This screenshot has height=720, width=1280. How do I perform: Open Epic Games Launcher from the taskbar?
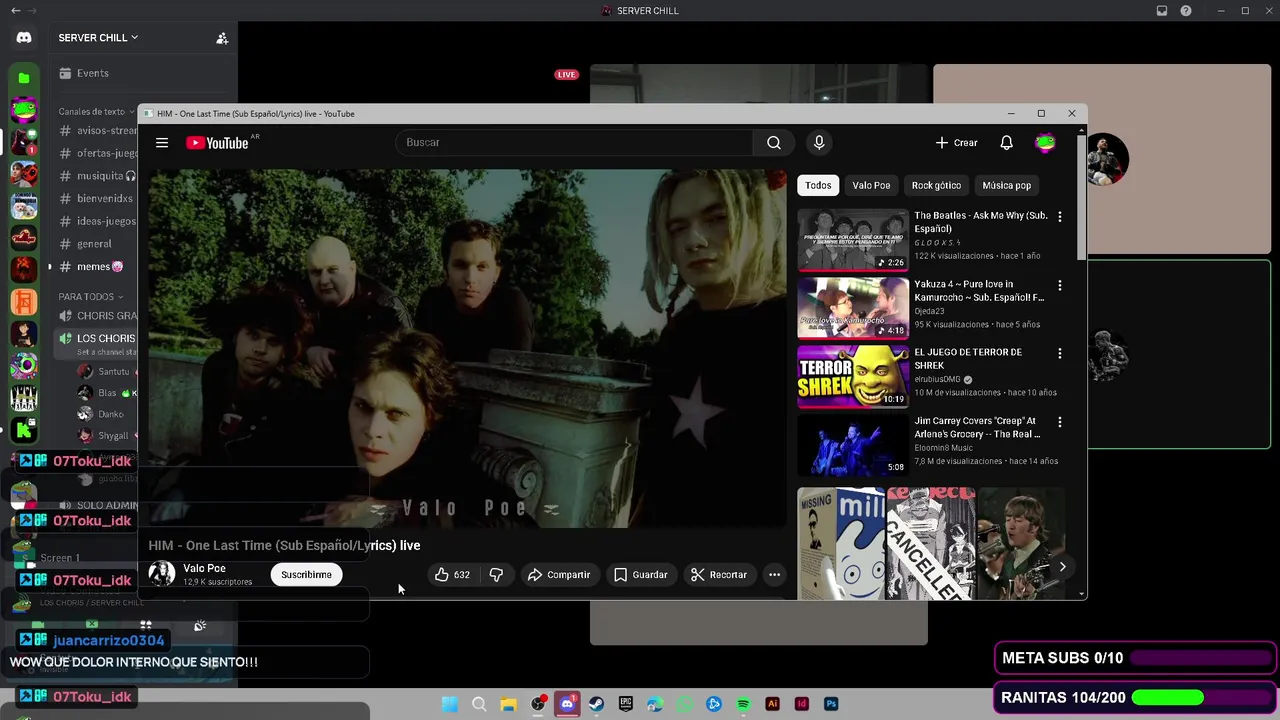[x=626, y=704]
